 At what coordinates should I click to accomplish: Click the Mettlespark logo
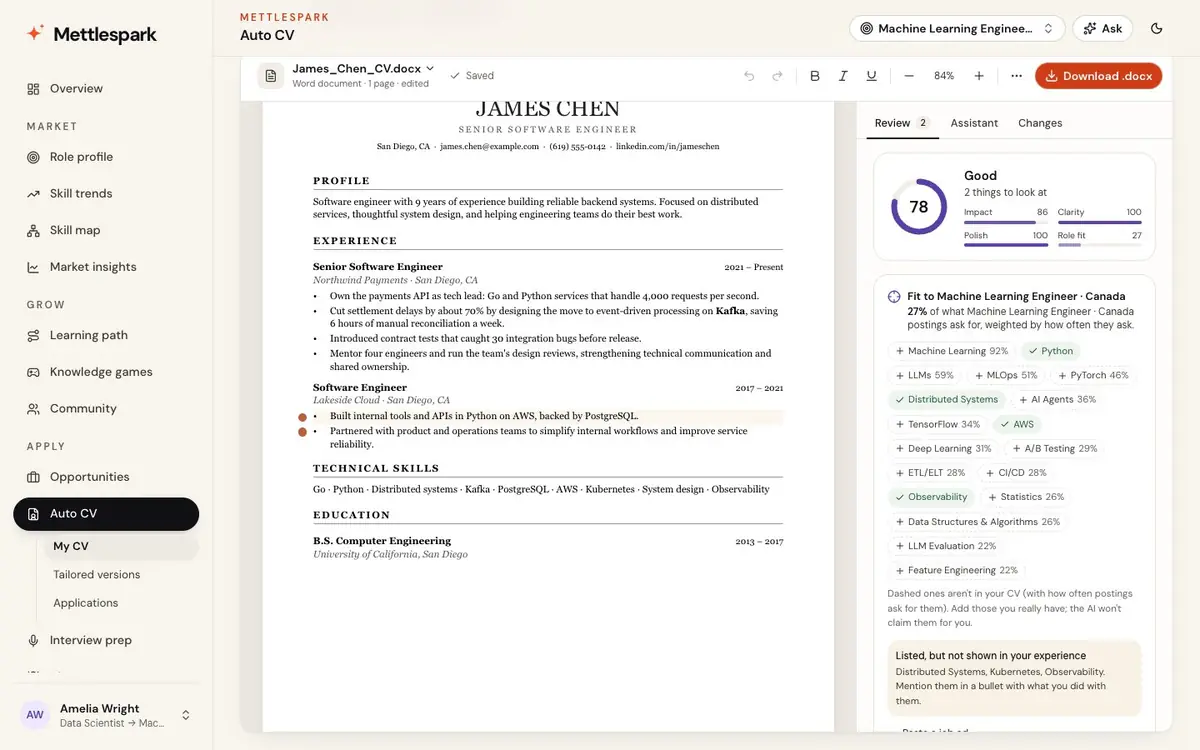(92, 34)
